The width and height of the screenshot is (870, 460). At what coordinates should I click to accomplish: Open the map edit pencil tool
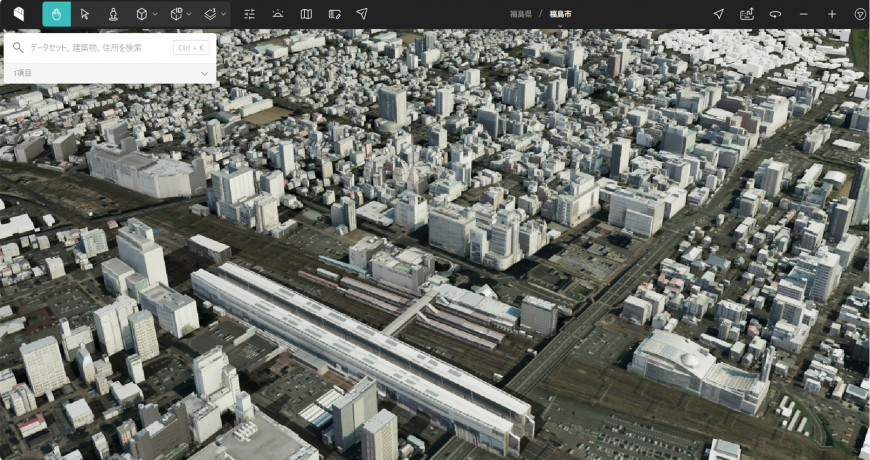(334, 14)
